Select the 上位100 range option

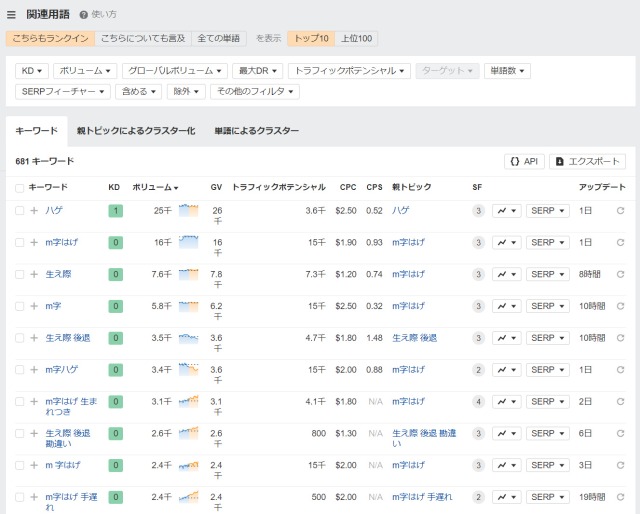coord(356,38)
